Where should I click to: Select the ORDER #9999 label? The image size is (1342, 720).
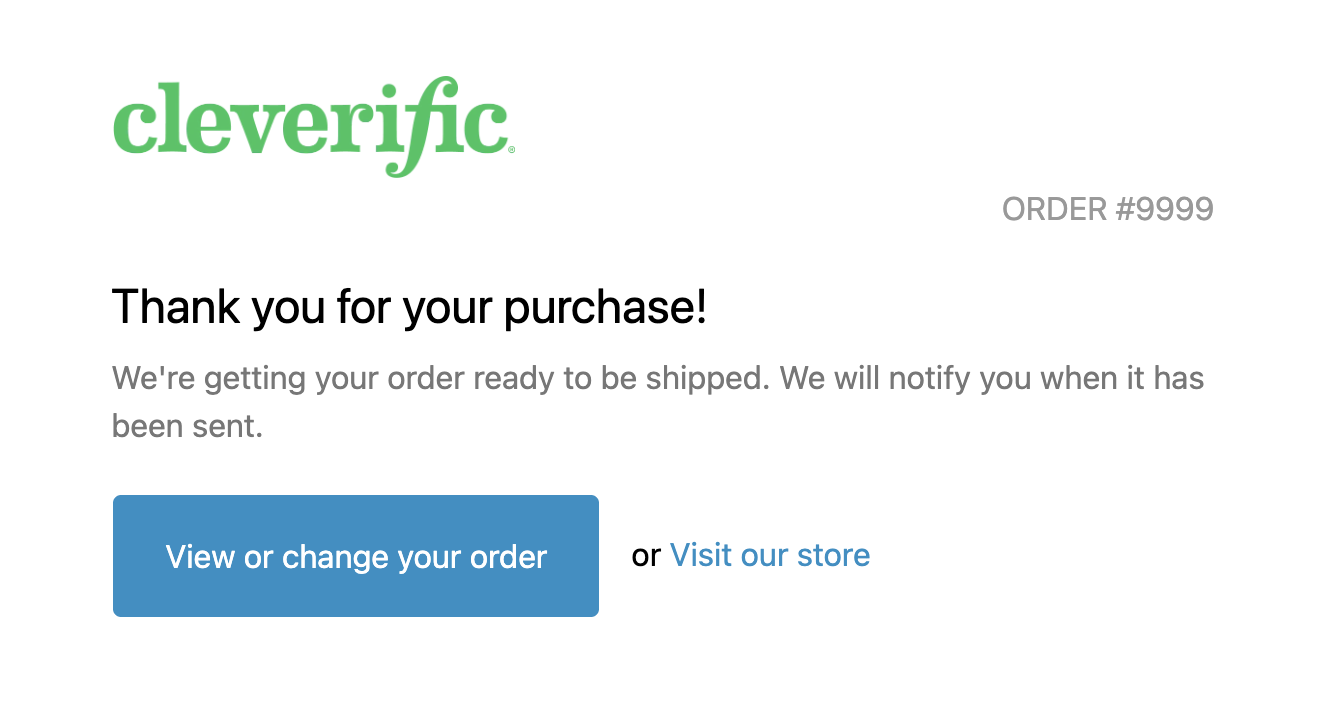point(1108,210)
